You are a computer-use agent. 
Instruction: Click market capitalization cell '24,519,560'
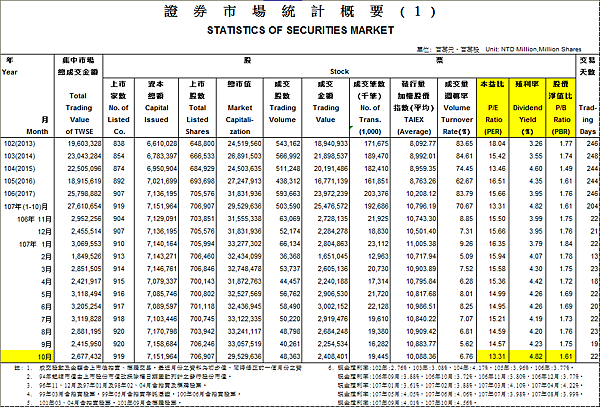245,143
